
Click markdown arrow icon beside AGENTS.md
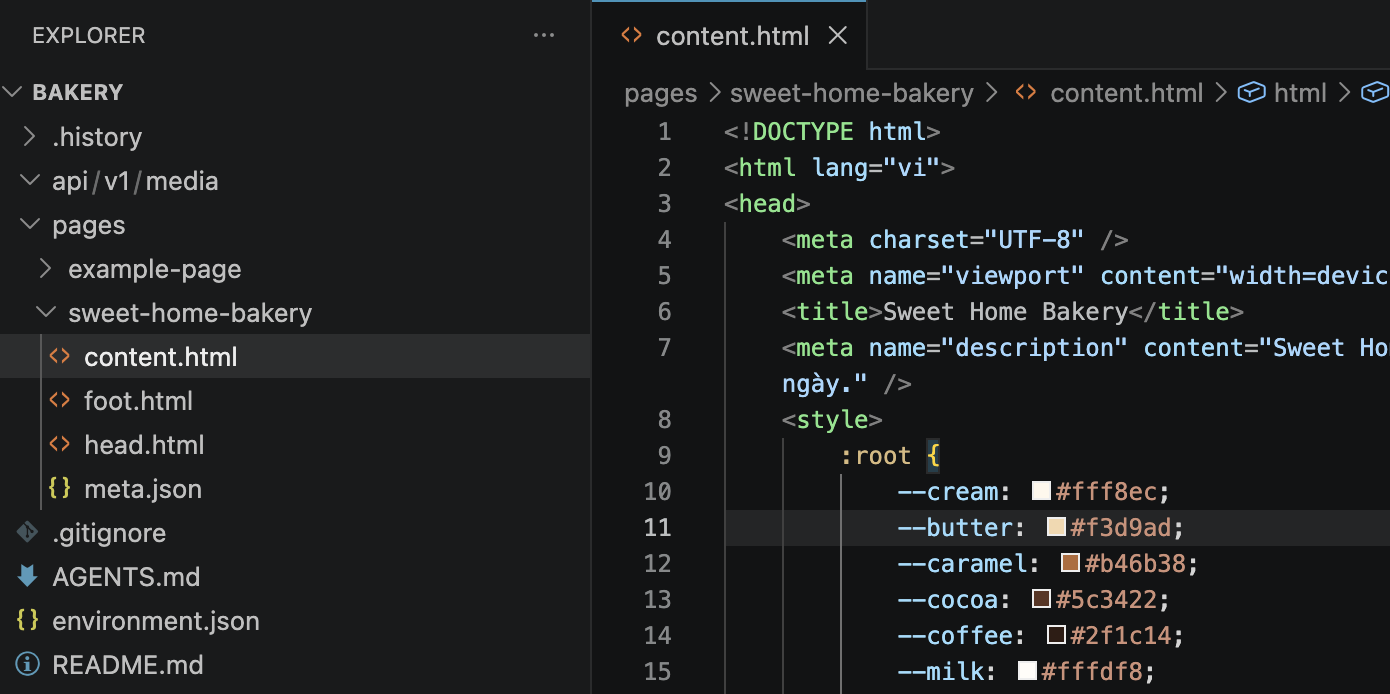click(28, 576)
